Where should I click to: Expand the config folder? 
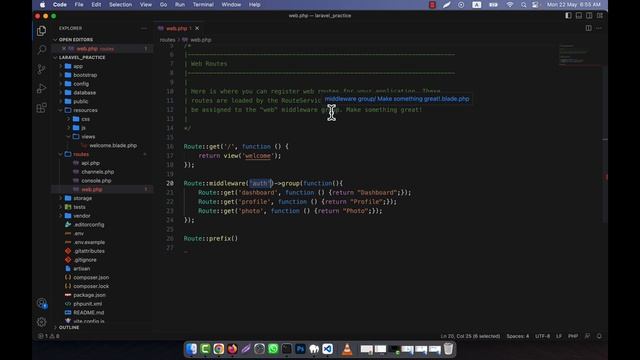point(81,84)
